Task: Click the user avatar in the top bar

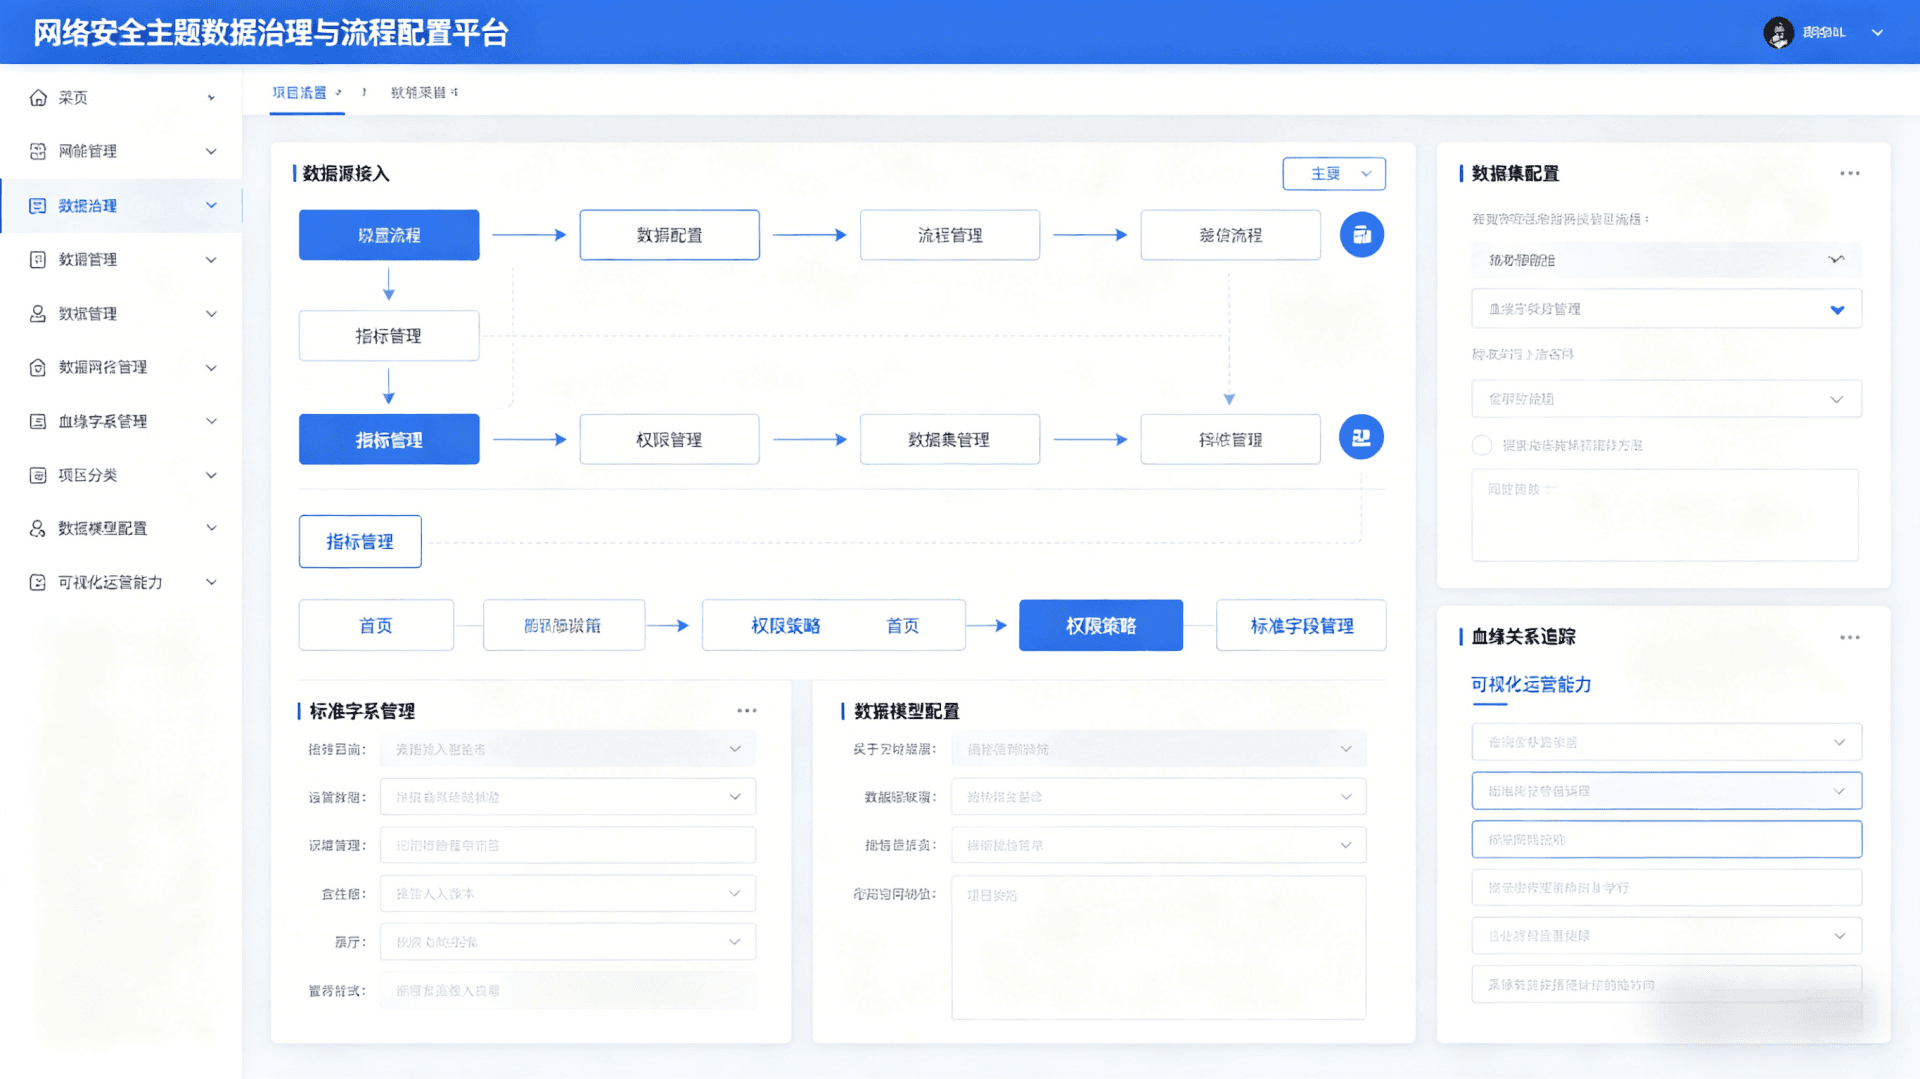Action: tap(1778, 32)
